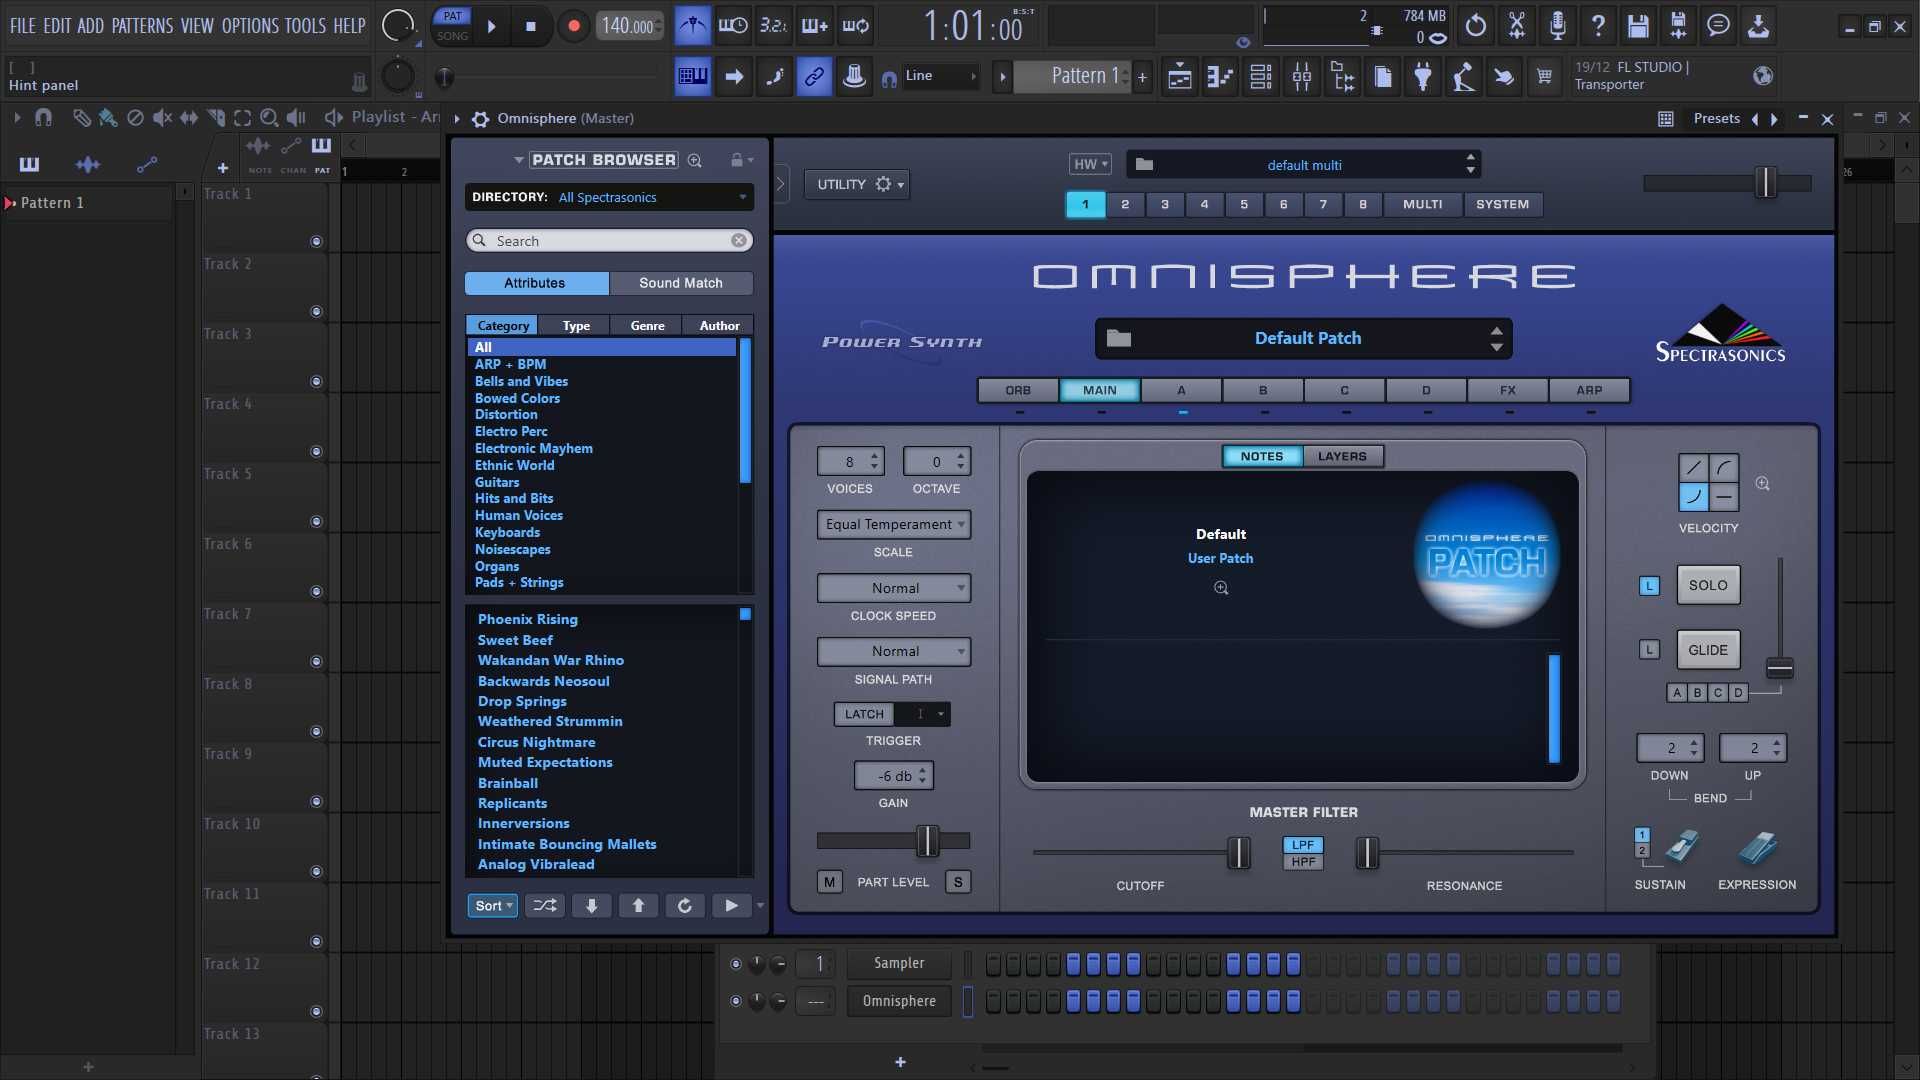Switch to the LAYERS tab
The width and height of the screenshot is (1920, 1080).
(1342, 456)
